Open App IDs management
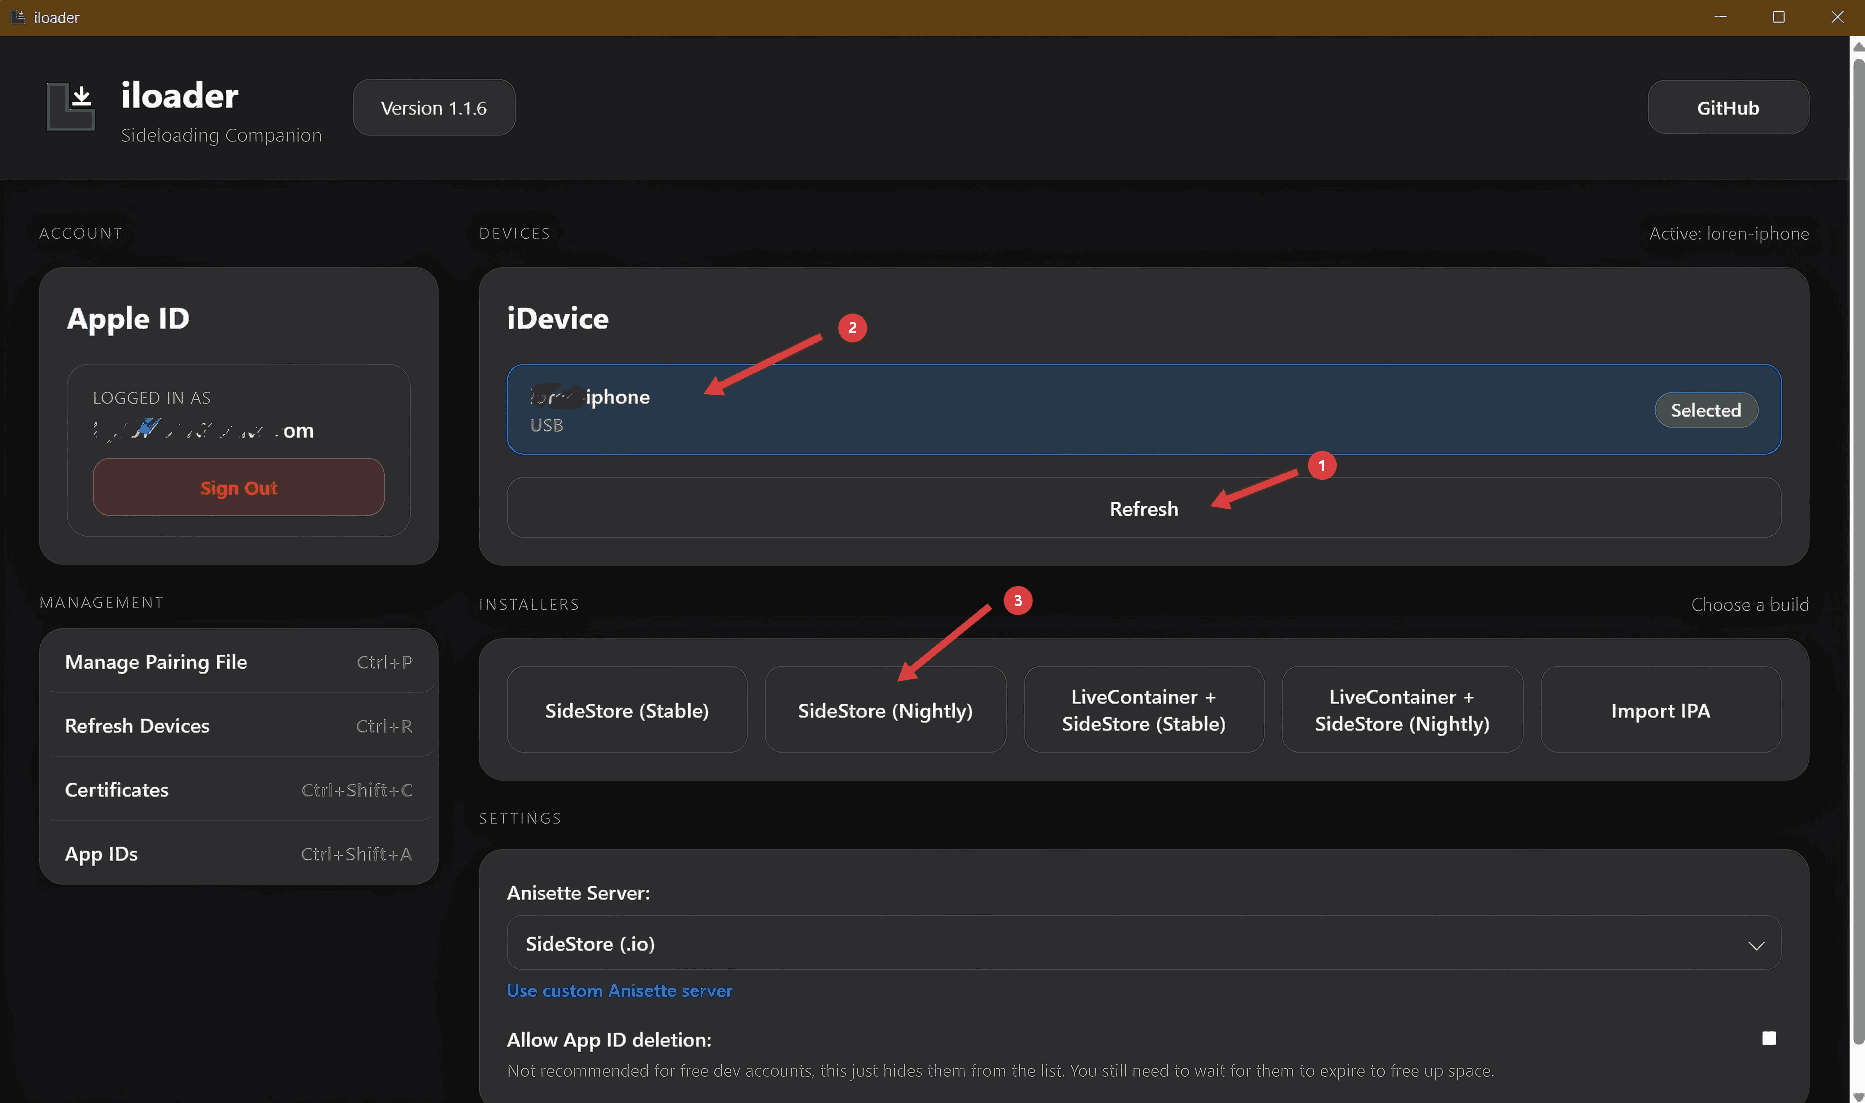This screenshot has height=1103, width=1865. click(x=238, y=854)
